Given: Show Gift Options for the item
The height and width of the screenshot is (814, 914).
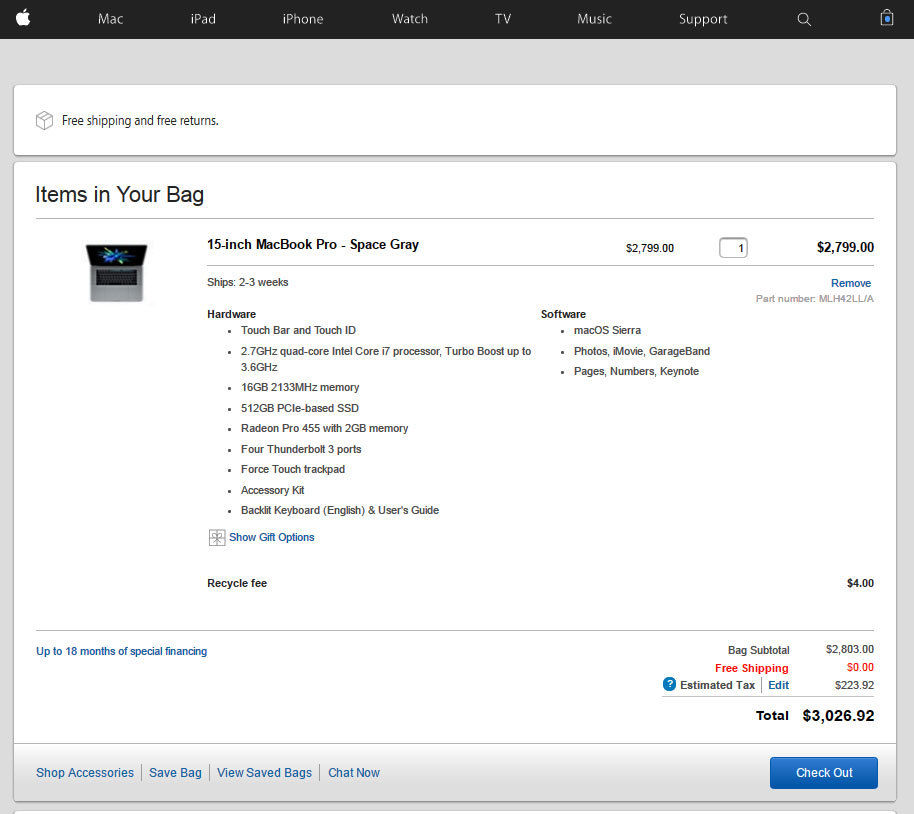Looking at the screenshot, I should click(x=272, y=537).
